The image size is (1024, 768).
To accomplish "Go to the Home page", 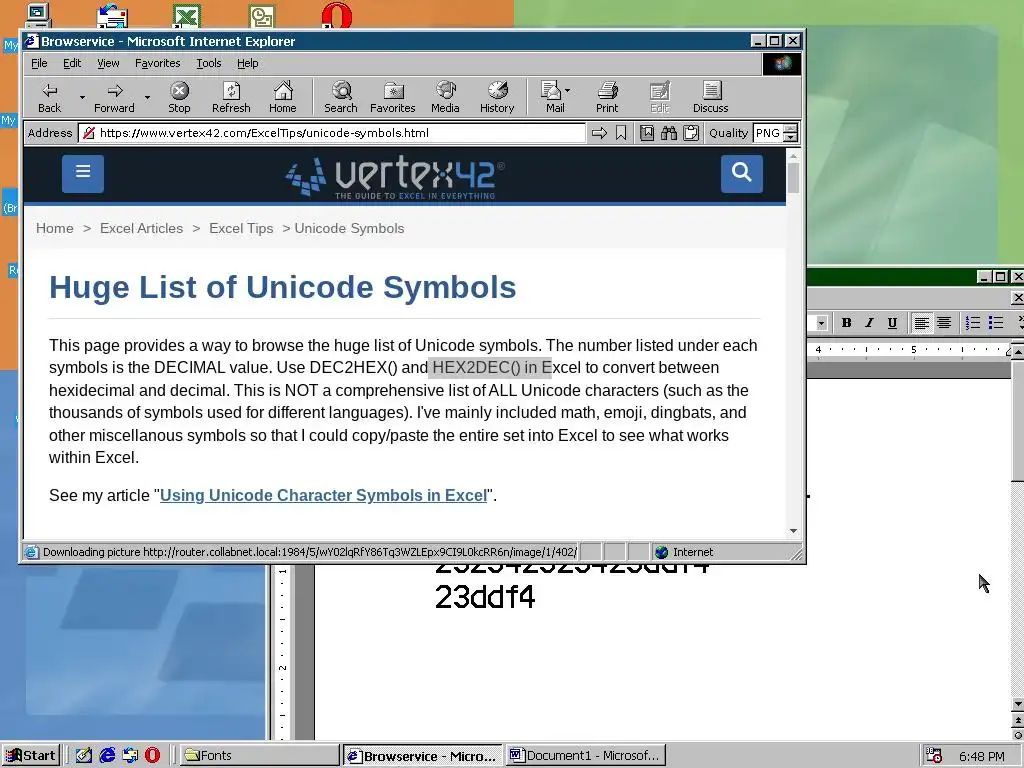I will pyautogui.click(x=283, y=97).
